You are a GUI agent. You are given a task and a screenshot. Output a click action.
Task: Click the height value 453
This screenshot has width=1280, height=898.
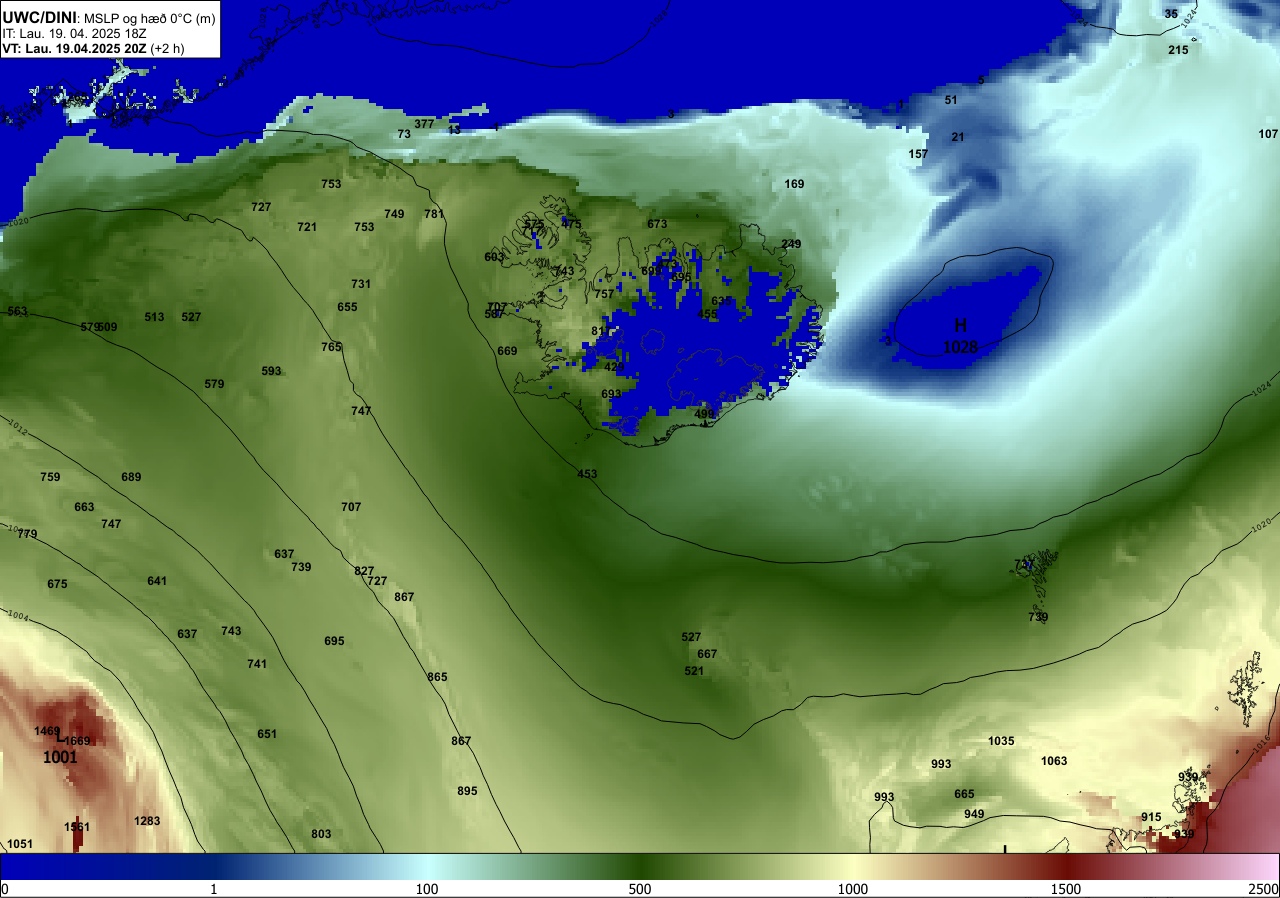(587, 474)
